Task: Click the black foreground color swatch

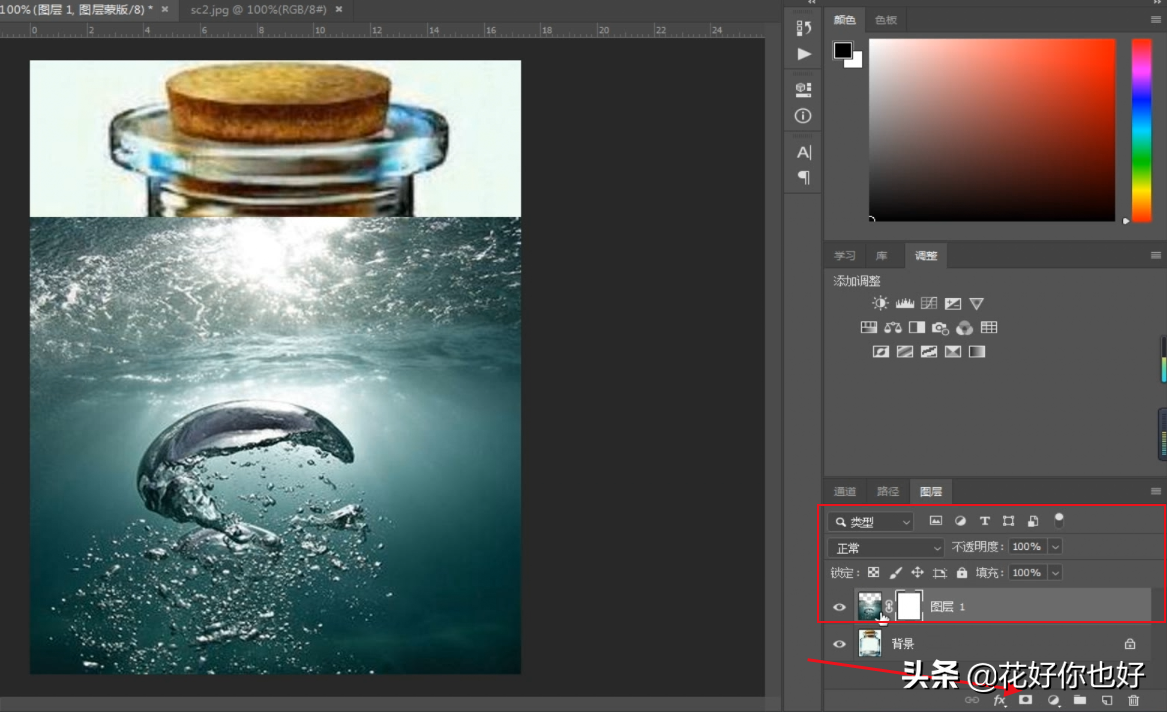Action: point(842,50)
